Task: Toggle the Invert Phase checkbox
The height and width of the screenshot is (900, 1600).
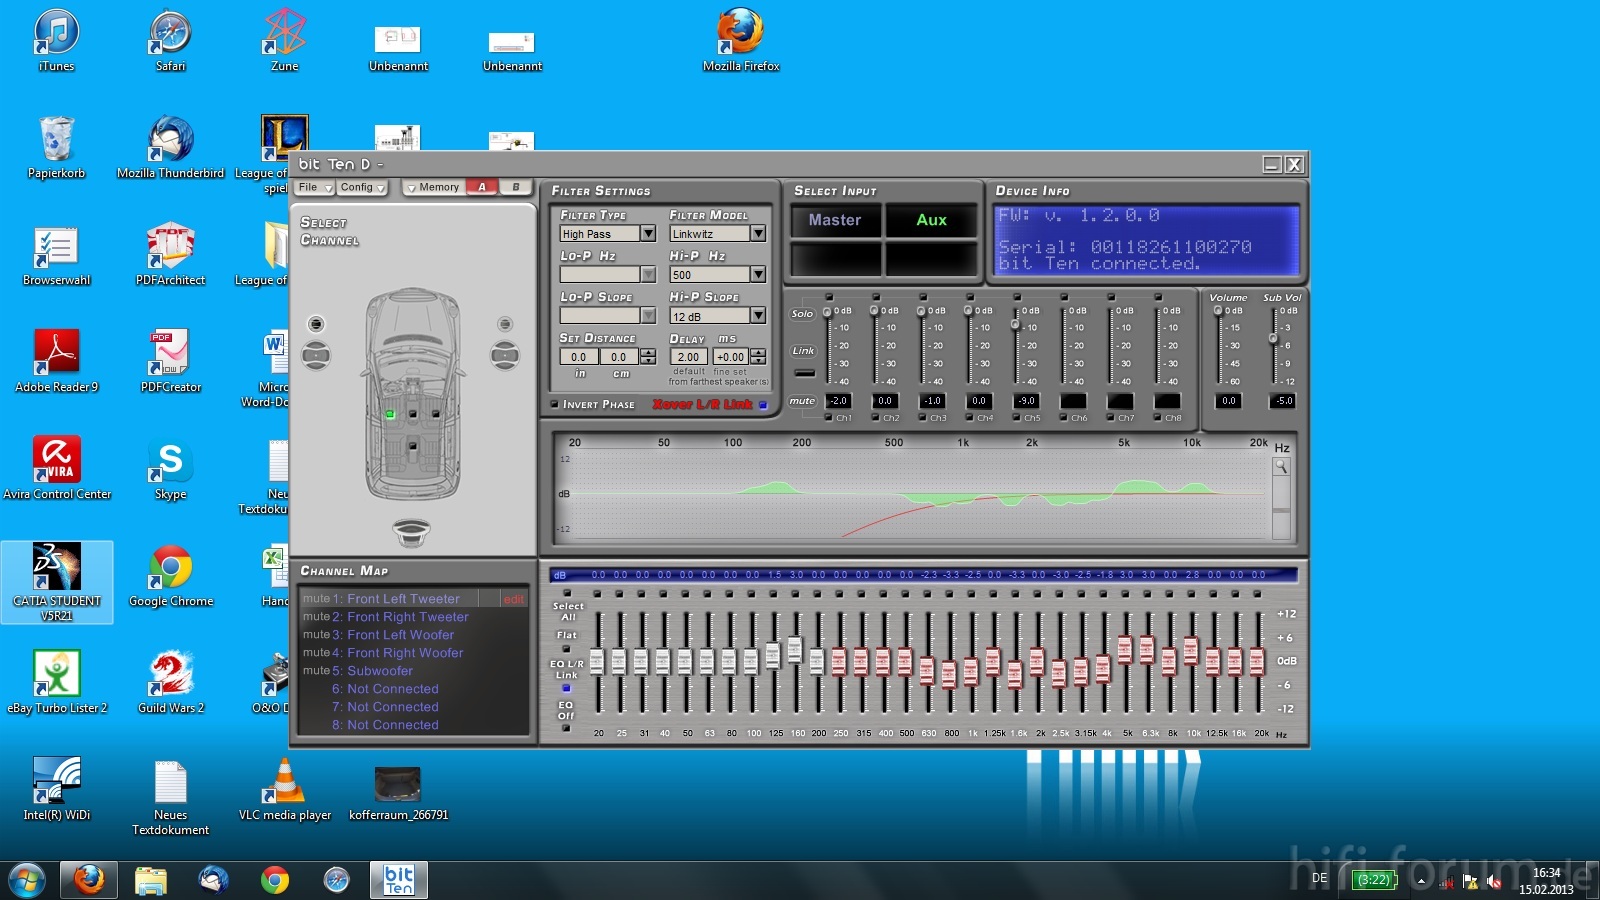Action: 555,405
